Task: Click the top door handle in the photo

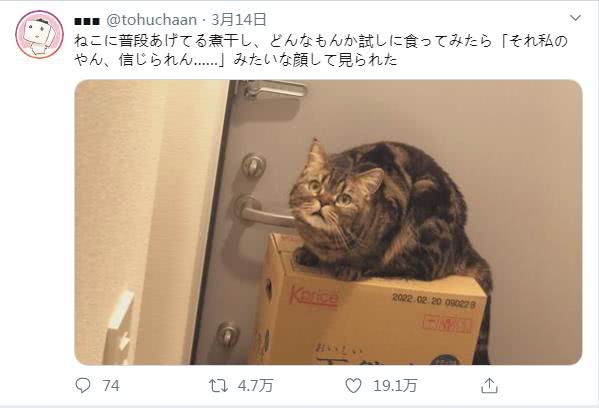Action: coord(272,89)
